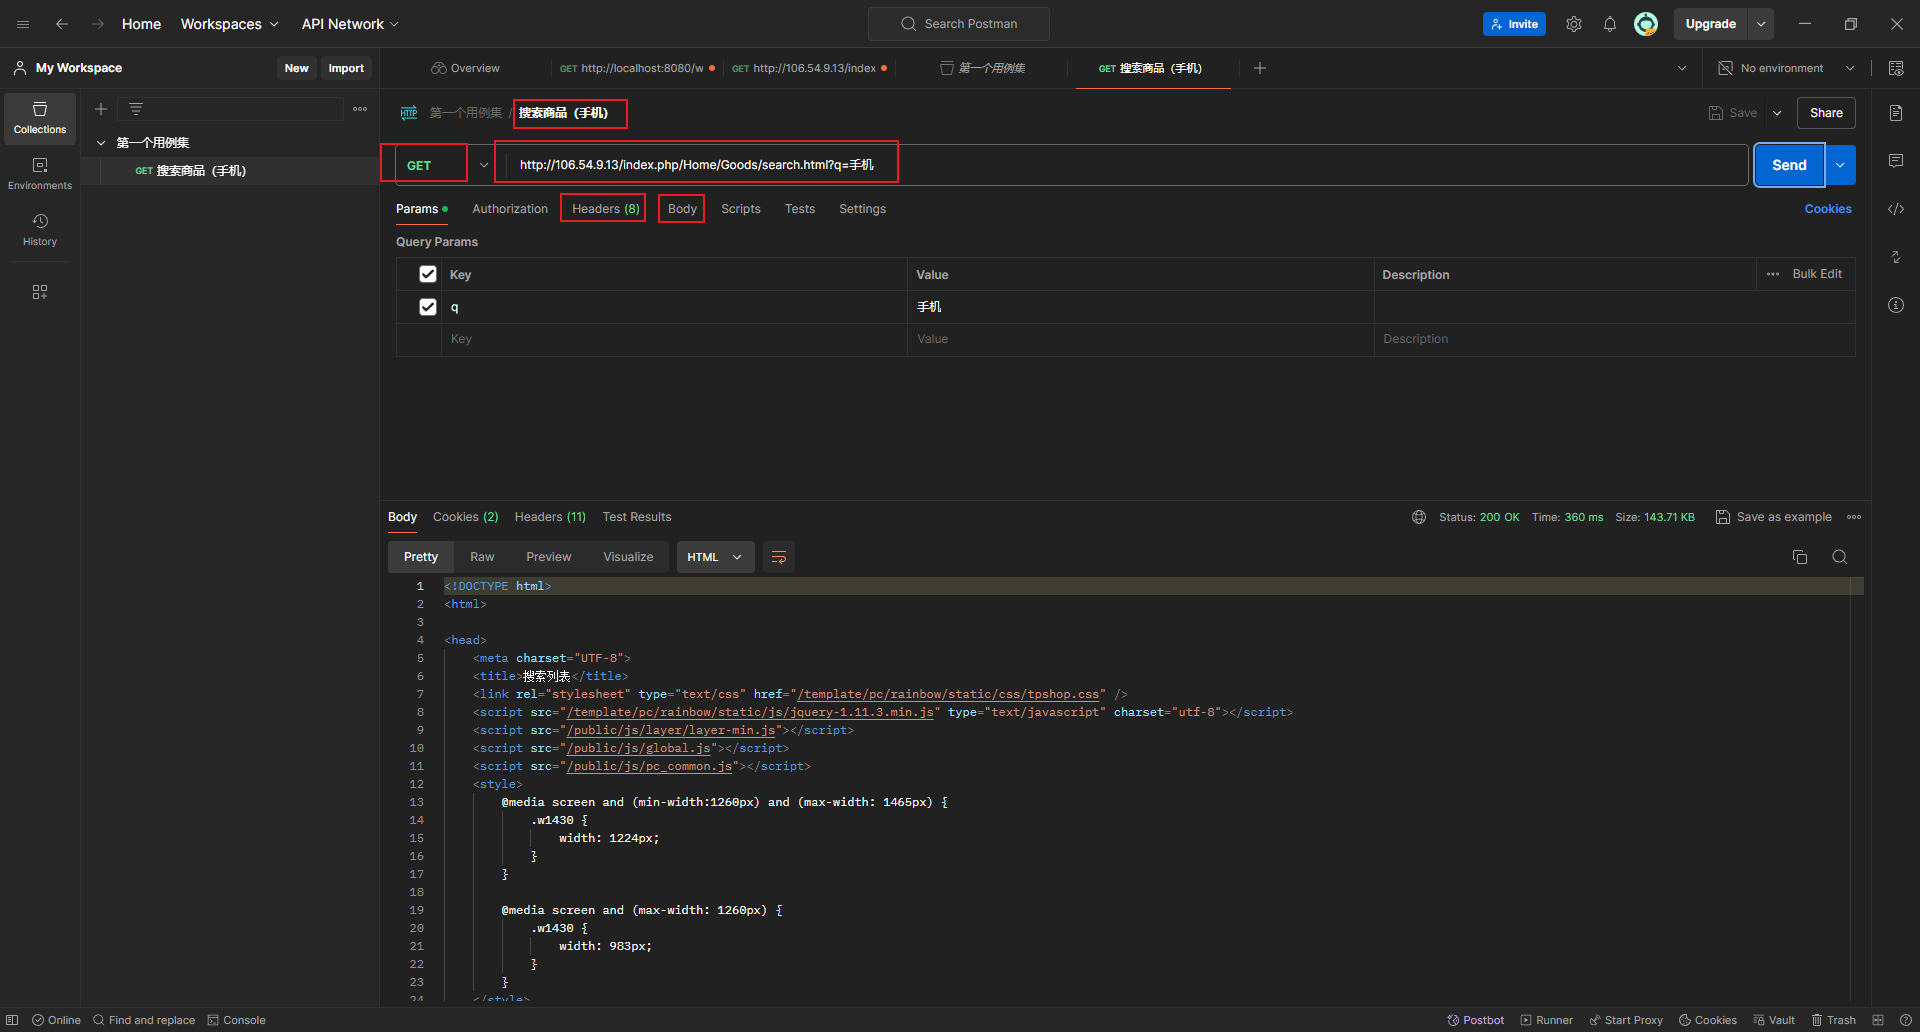Image resolution: width=1920 pixels, height=1032 pixels.
Task: Open the configure-sidebar grid icon
Action: pos(40,292)
